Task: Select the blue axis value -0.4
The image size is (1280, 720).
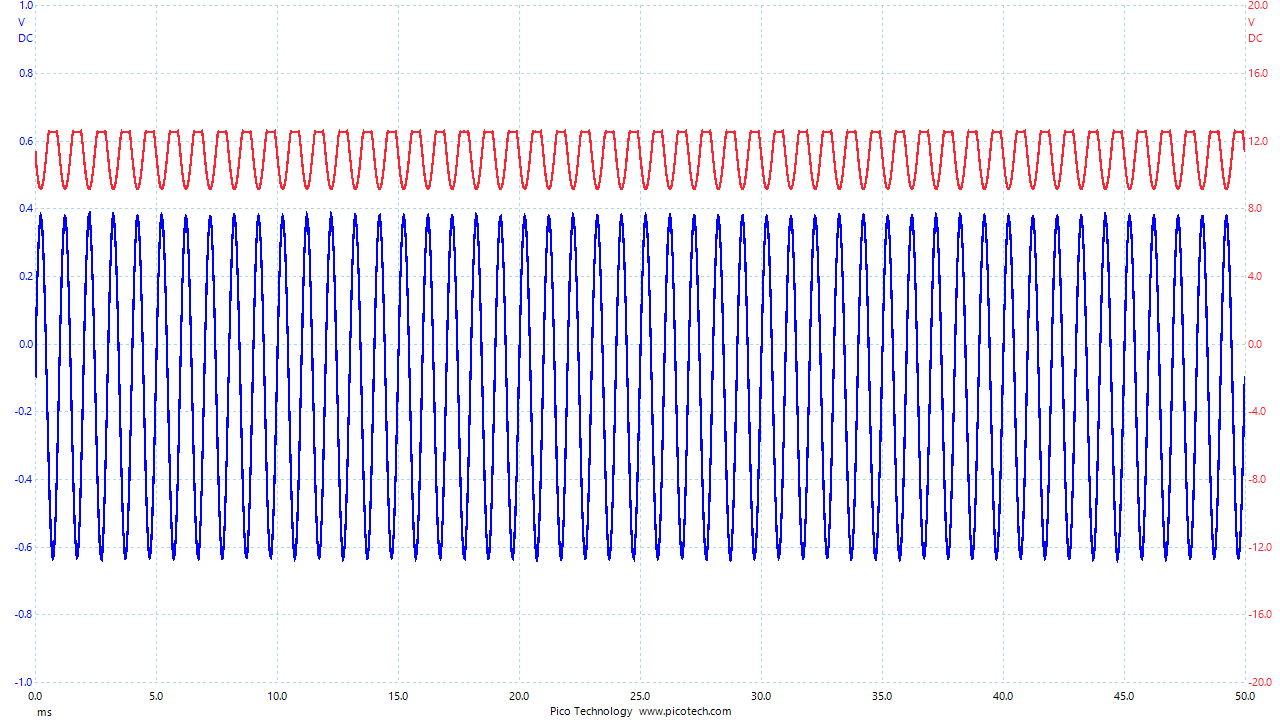Action: tap(24, 480)
